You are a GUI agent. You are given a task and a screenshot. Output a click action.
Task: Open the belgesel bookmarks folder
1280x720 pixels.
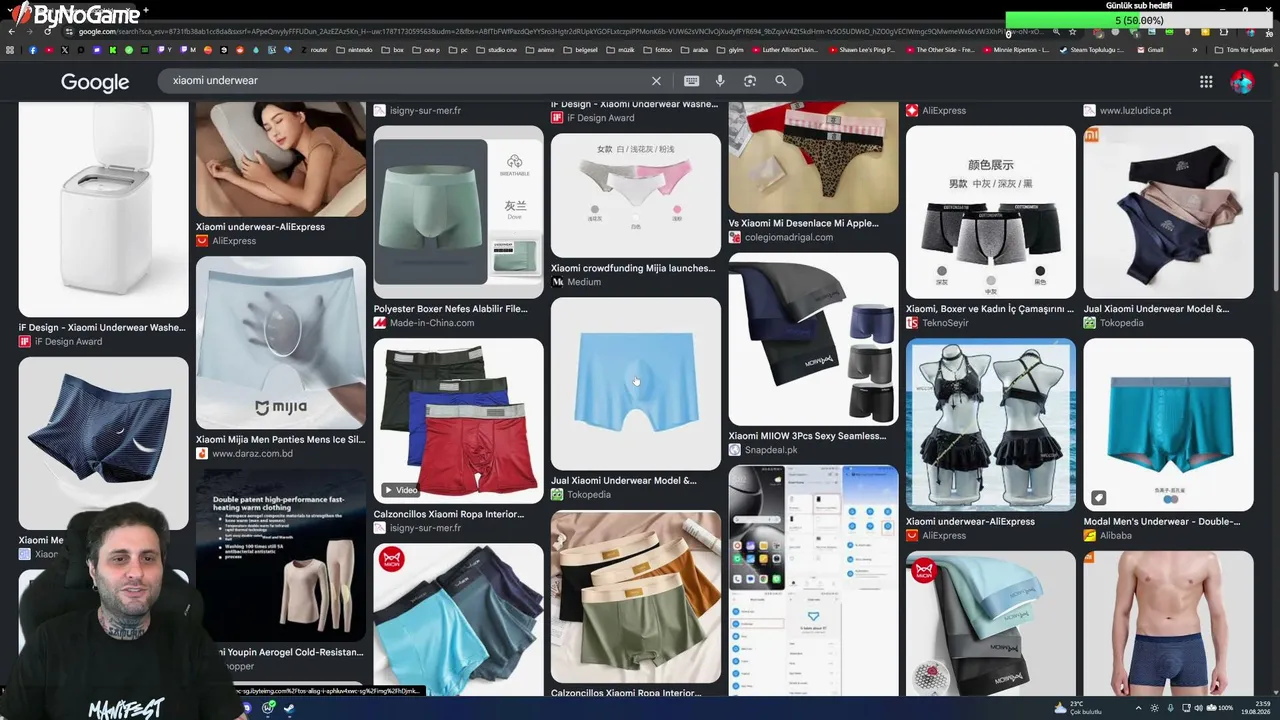click(x=580, y=50)
